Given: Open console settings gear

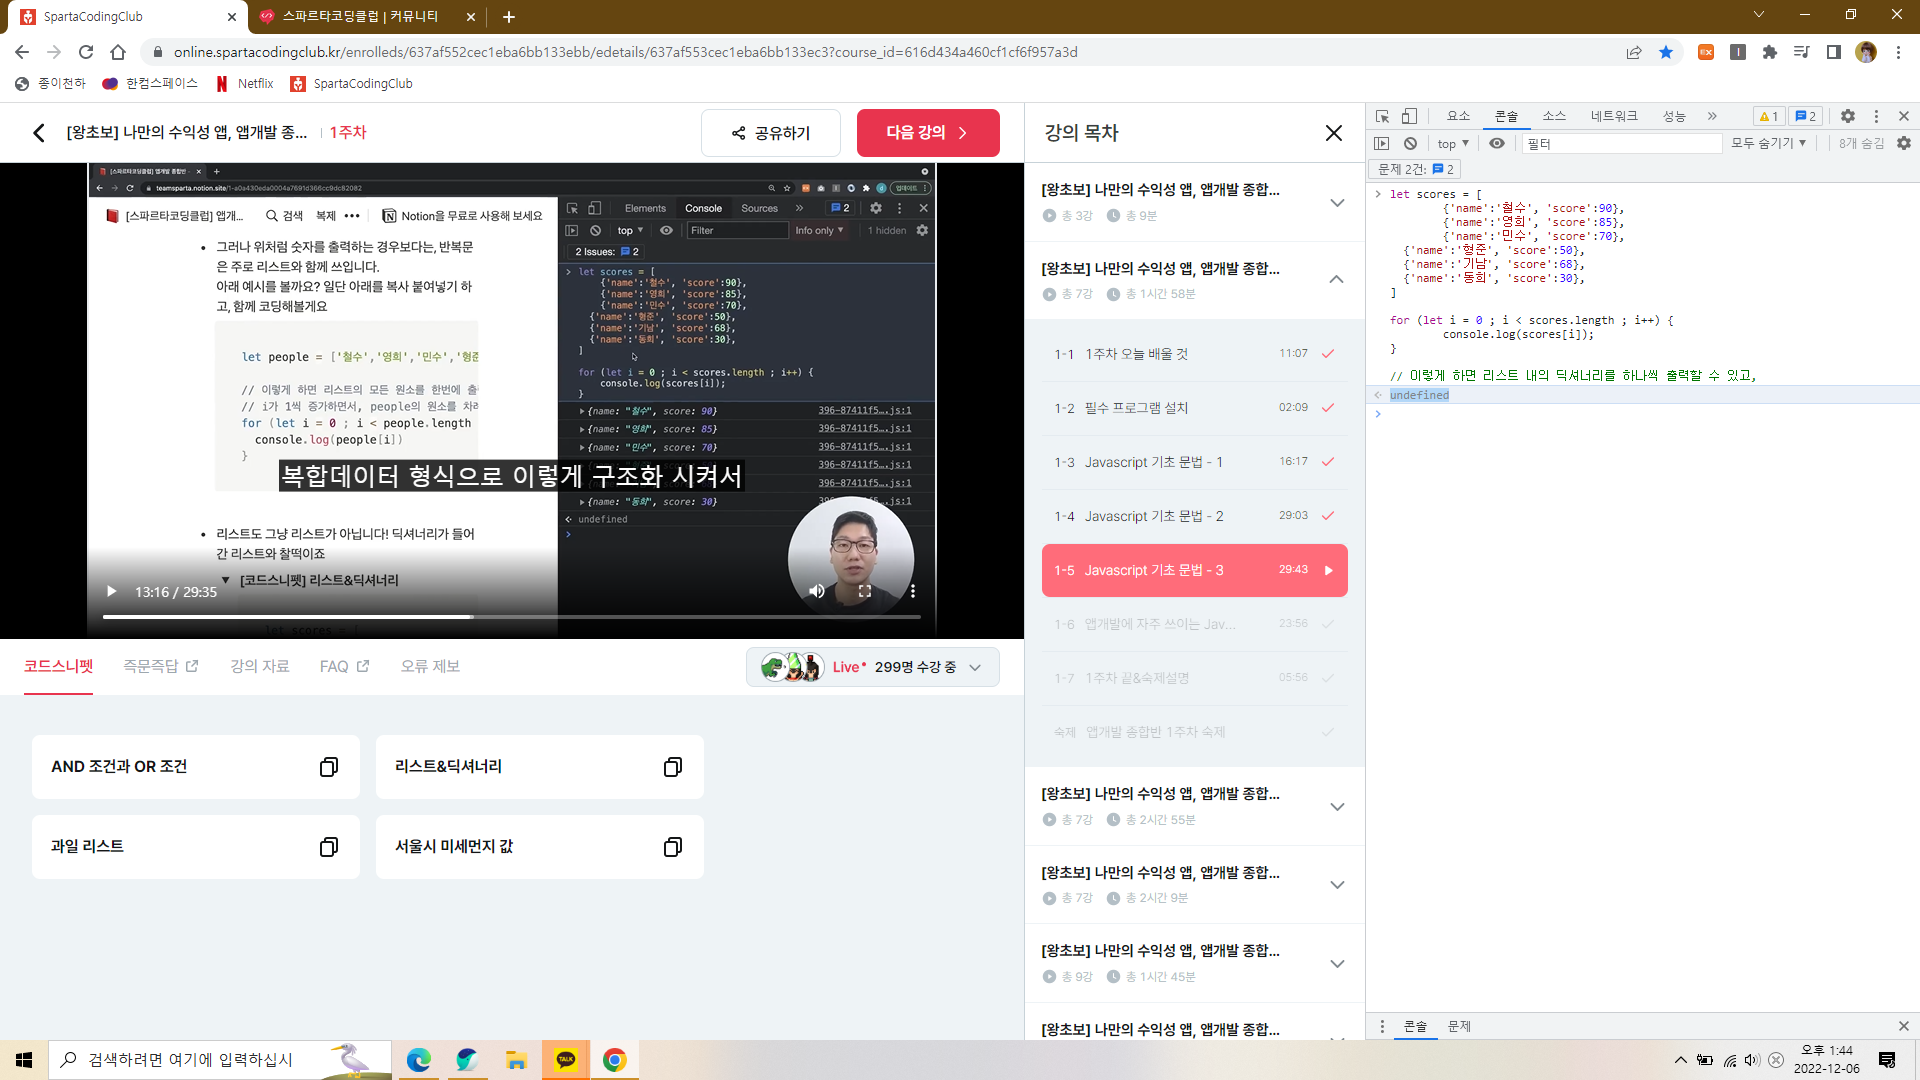Looking at the screenshot, I should coord(1904,144).
